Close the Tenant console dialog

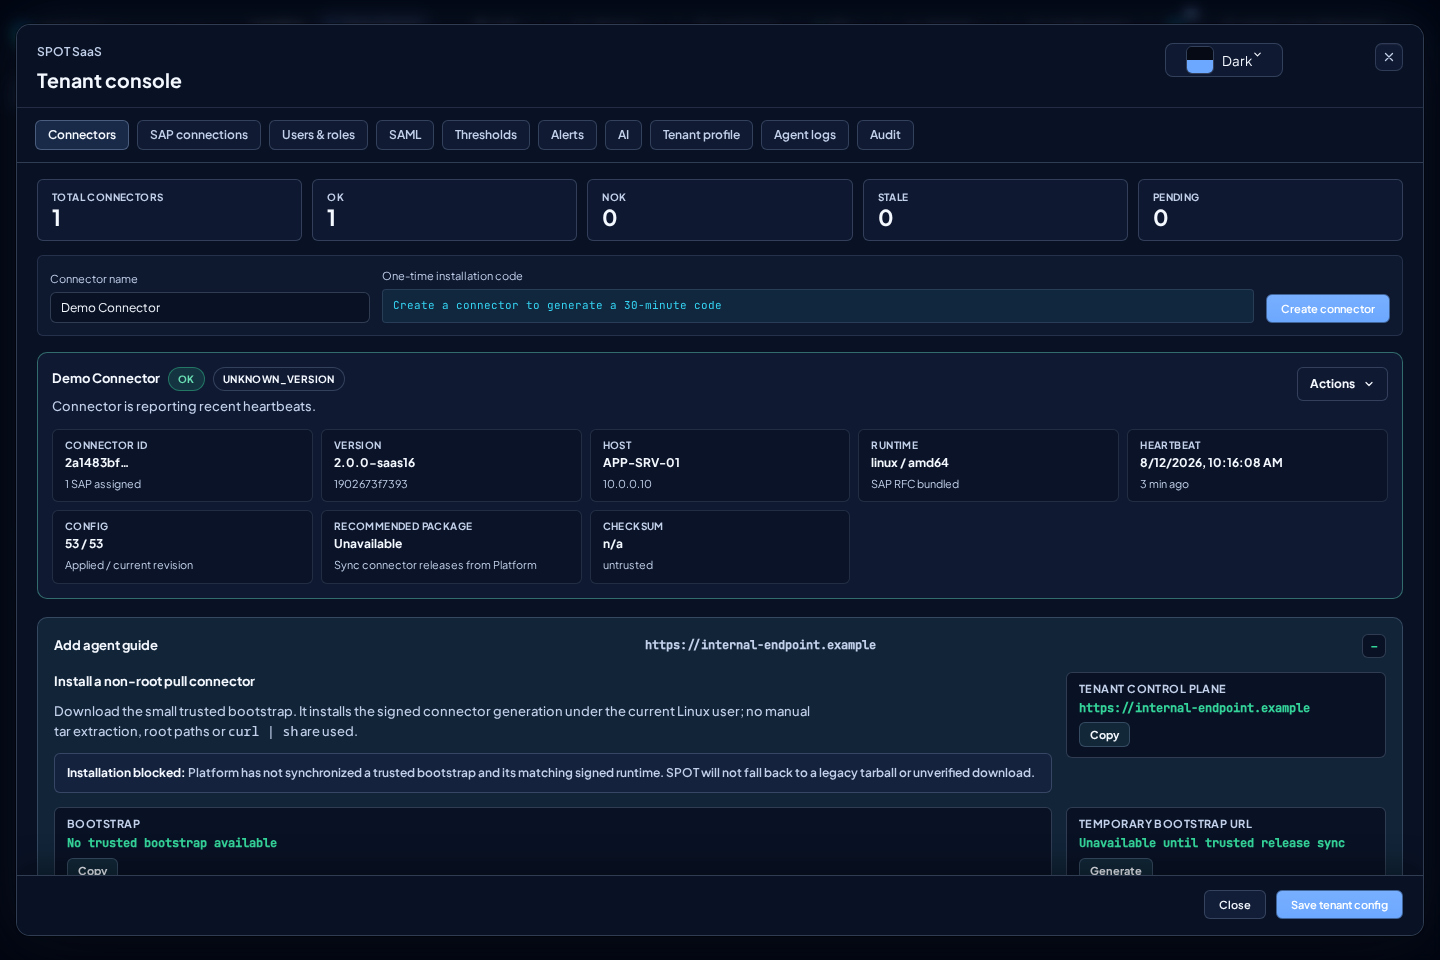pos(1388,57)
